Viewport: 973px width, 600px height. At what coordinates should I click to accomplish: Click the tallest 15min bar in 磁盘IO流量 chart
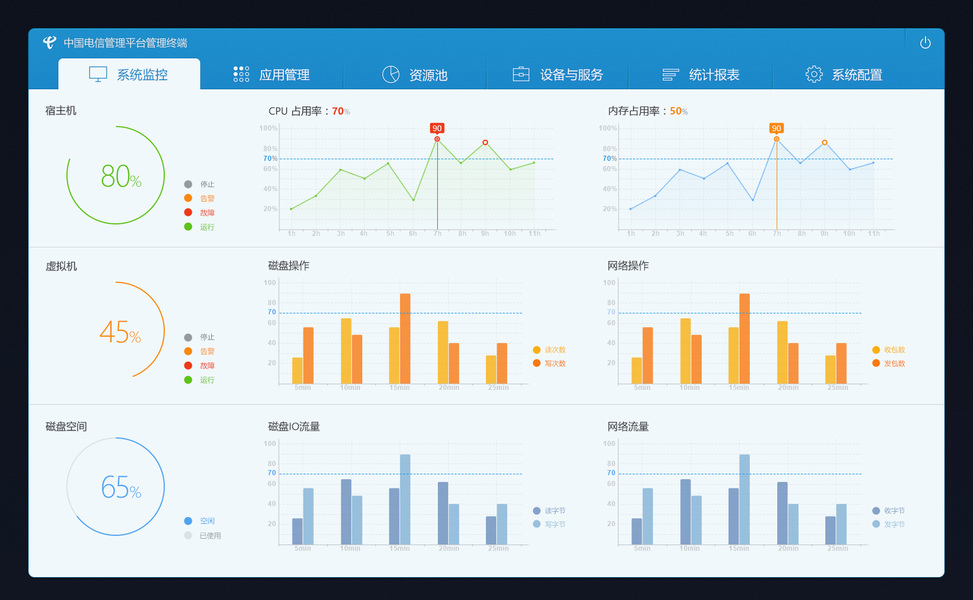point(405,499)
